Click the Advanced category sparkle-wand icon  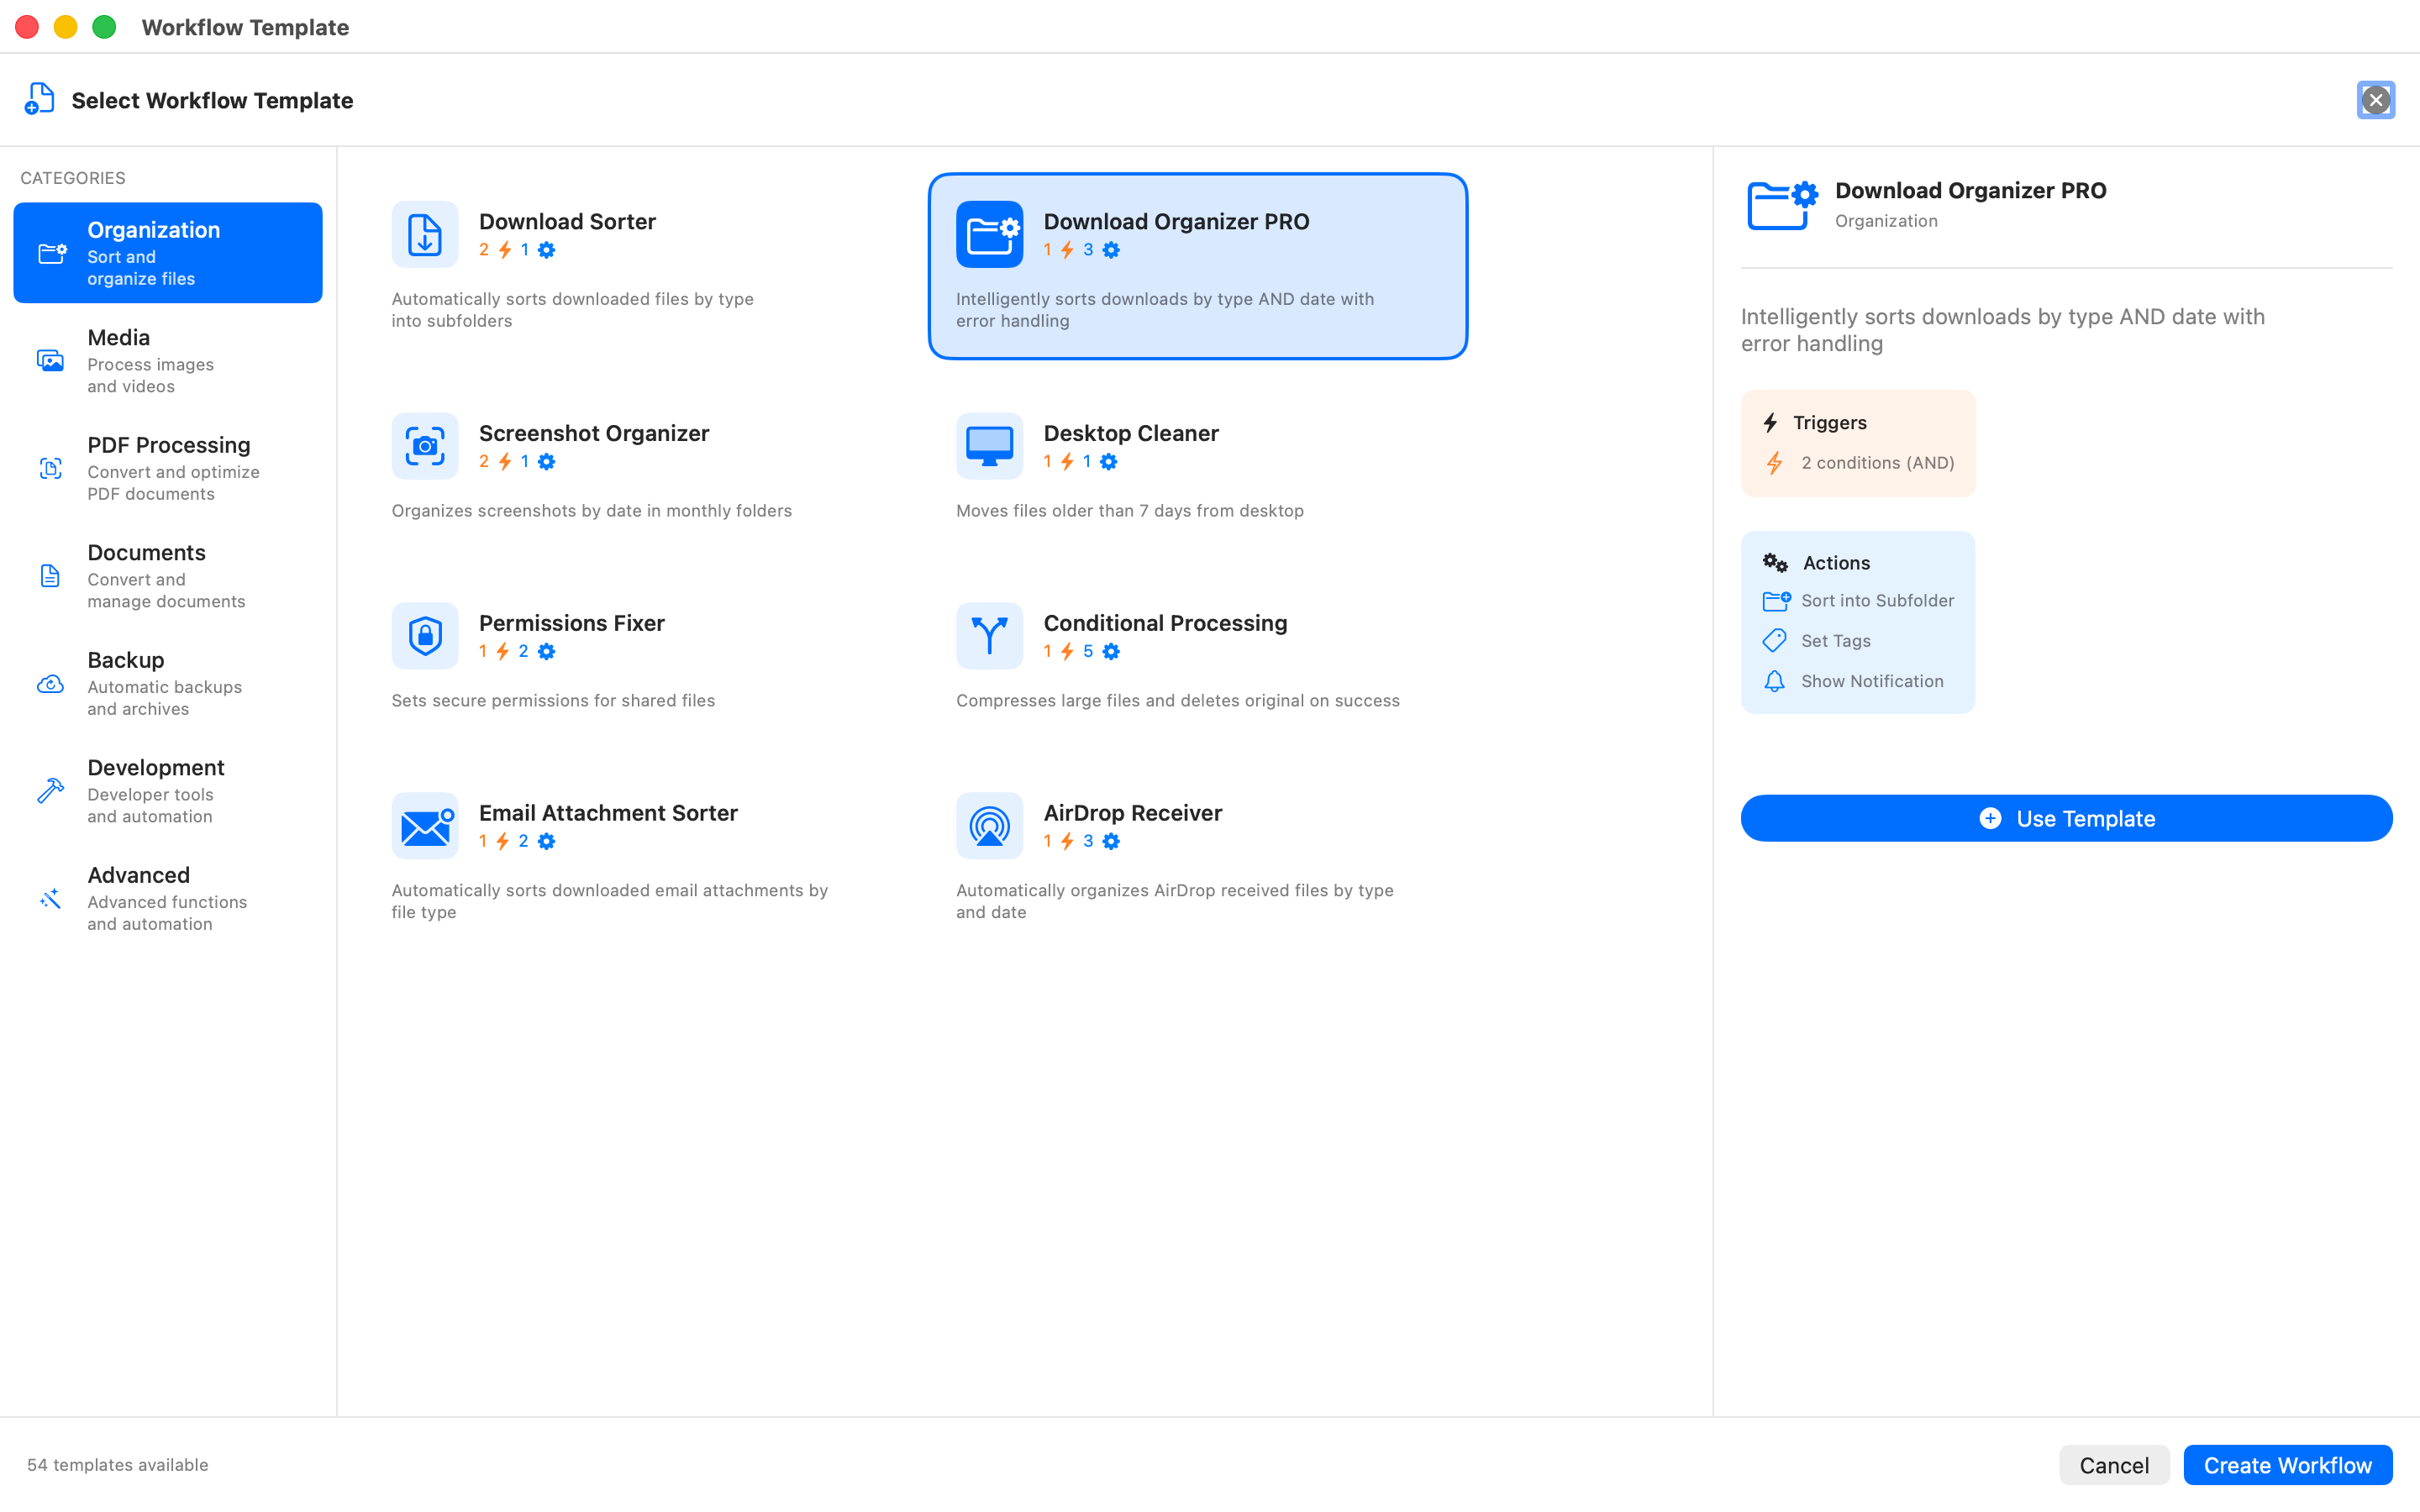[x=50, y=898]
